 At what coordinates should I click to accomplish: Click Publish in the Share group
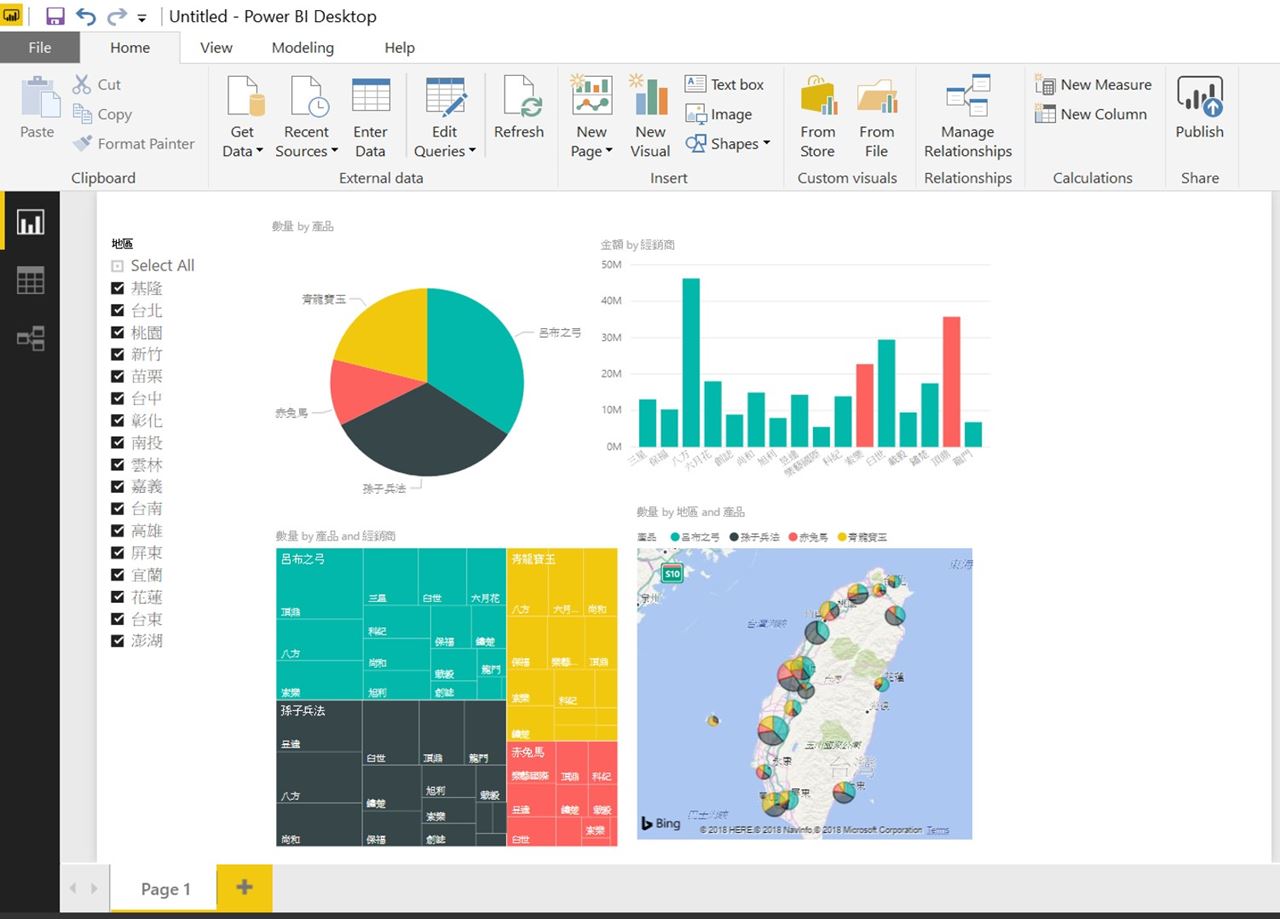click(x=1199, y=108)
